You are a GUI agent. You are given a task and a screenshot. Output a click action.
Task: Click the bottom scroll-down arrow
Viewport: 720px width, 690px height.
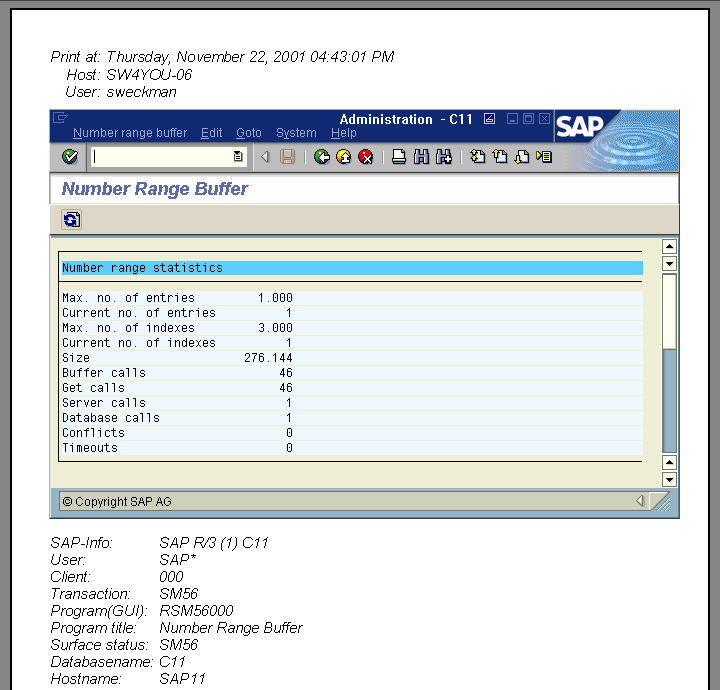point(669,480)
